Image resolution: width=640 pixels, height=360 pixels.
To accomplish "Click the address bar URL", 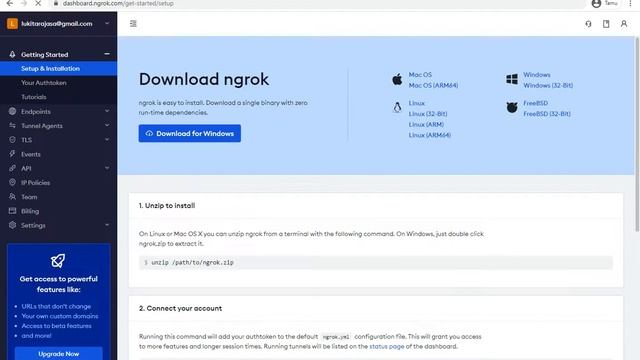I will (x=118, y=3).
